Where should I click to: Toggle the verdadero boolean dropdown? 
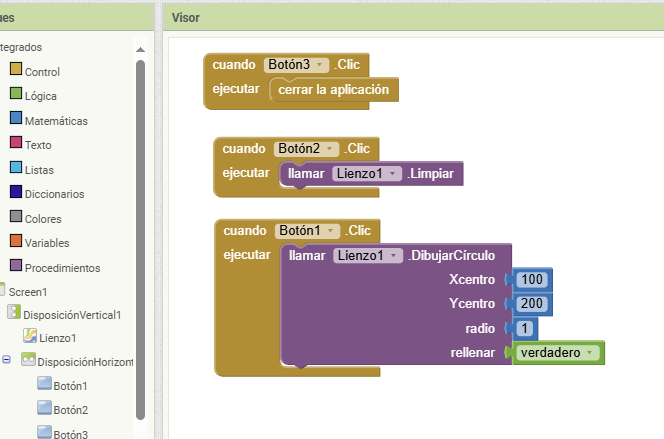[557, 353]
